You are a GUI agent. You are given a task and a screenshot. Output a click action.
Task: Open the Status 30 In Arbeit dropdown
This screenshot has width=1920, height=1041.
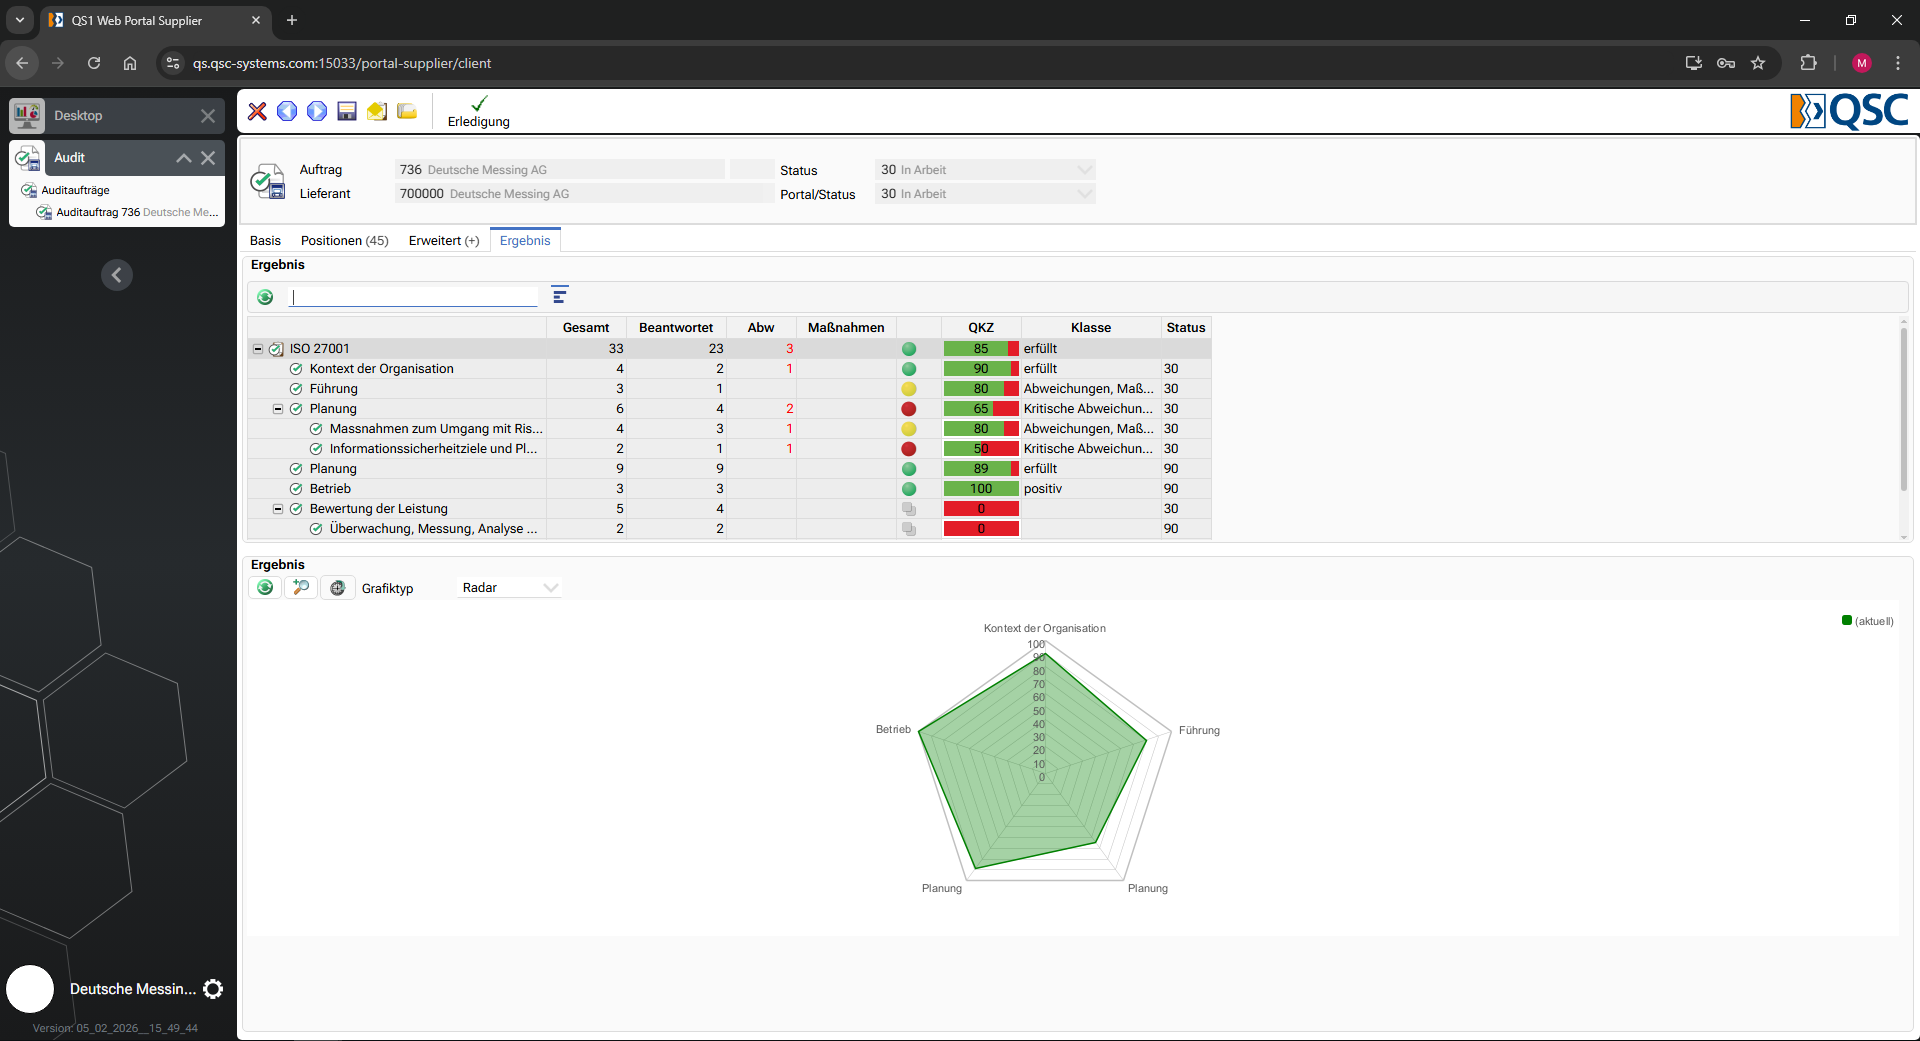[985, 170]
